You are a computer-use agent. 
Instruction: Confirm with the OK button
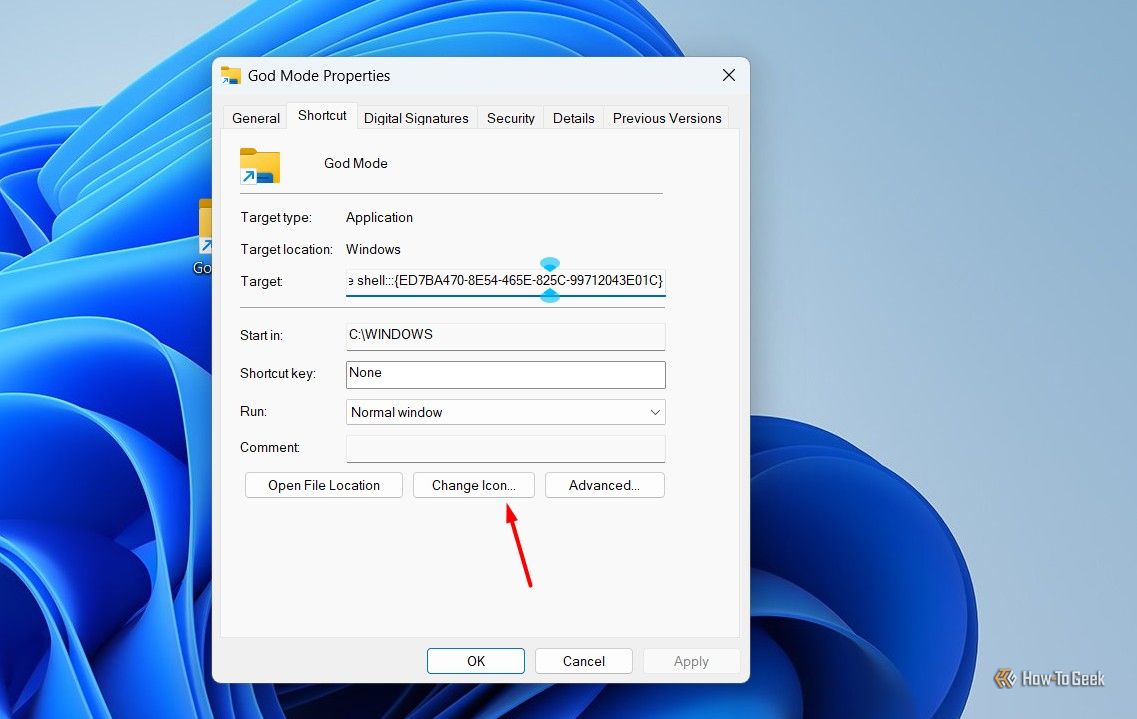(476, 661)
